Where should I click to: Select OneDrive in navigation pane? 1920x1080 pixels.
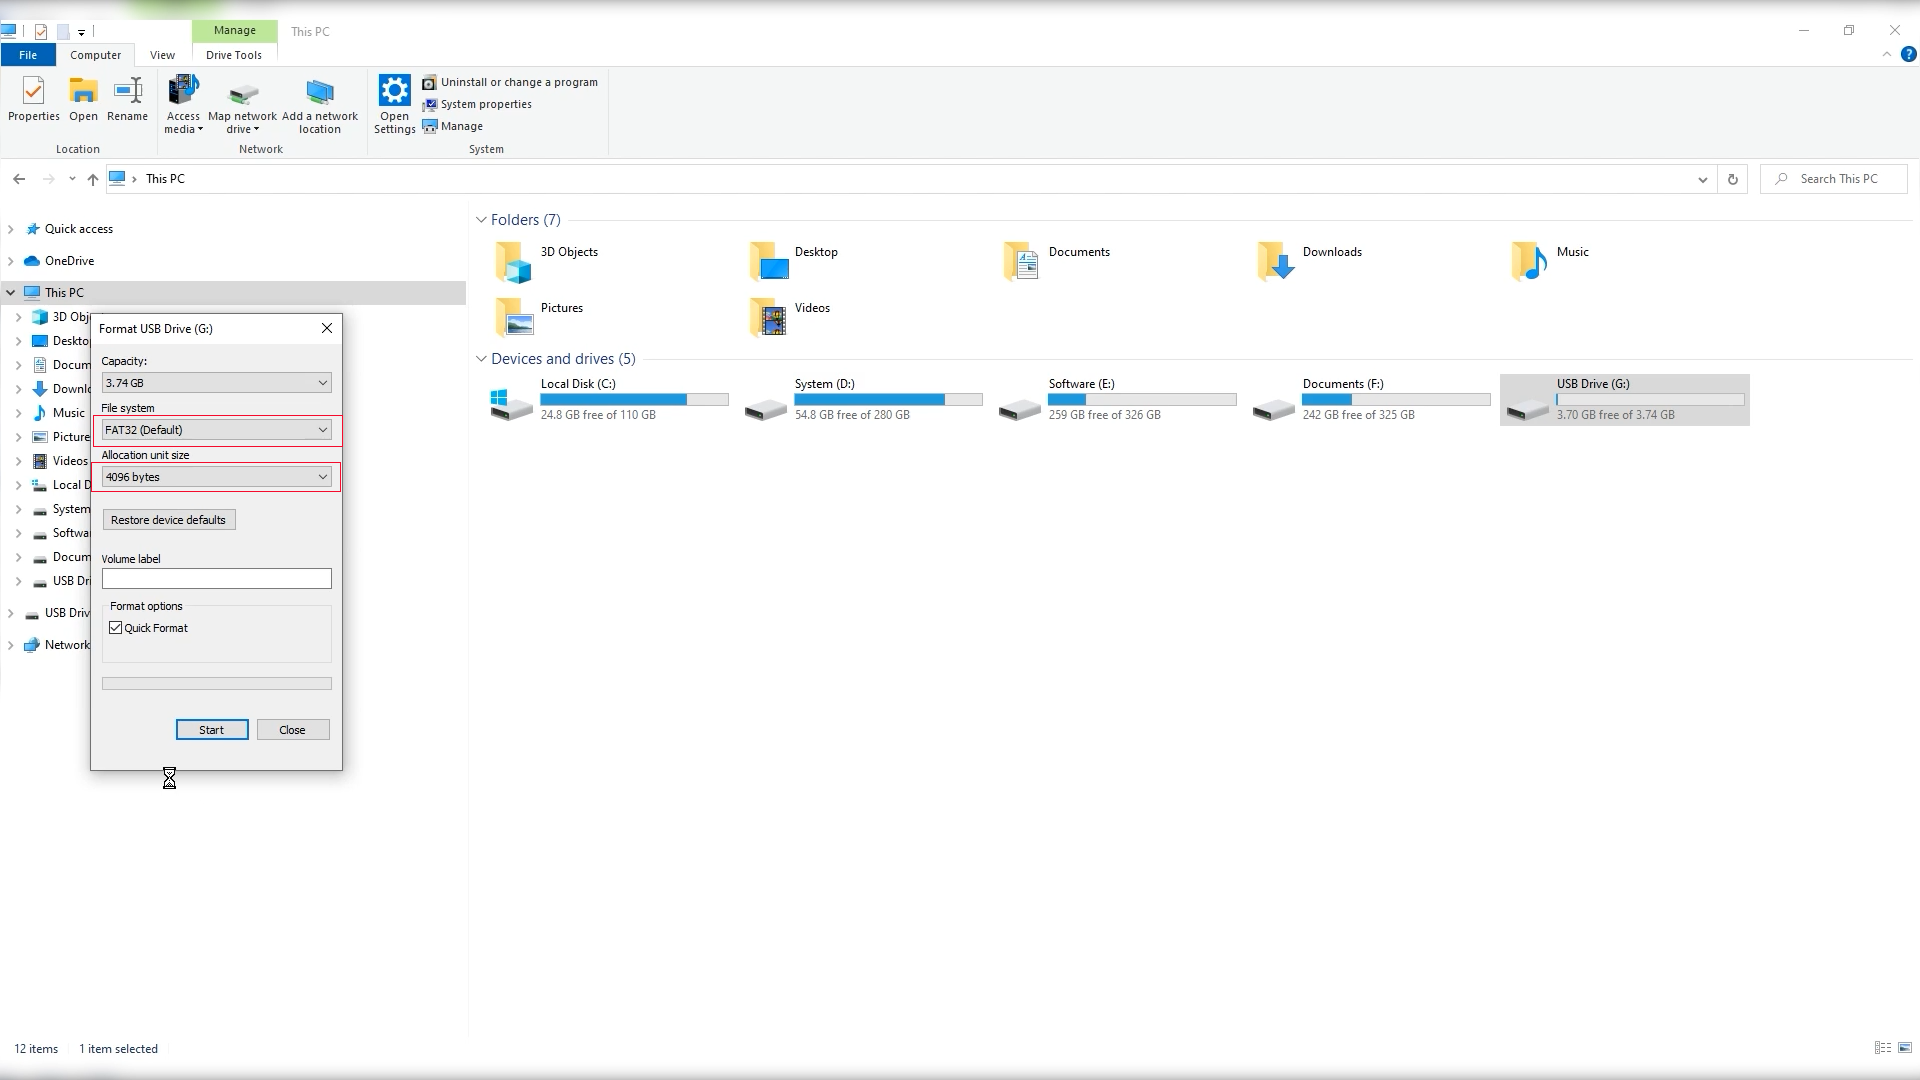click(x=69, y=261)
